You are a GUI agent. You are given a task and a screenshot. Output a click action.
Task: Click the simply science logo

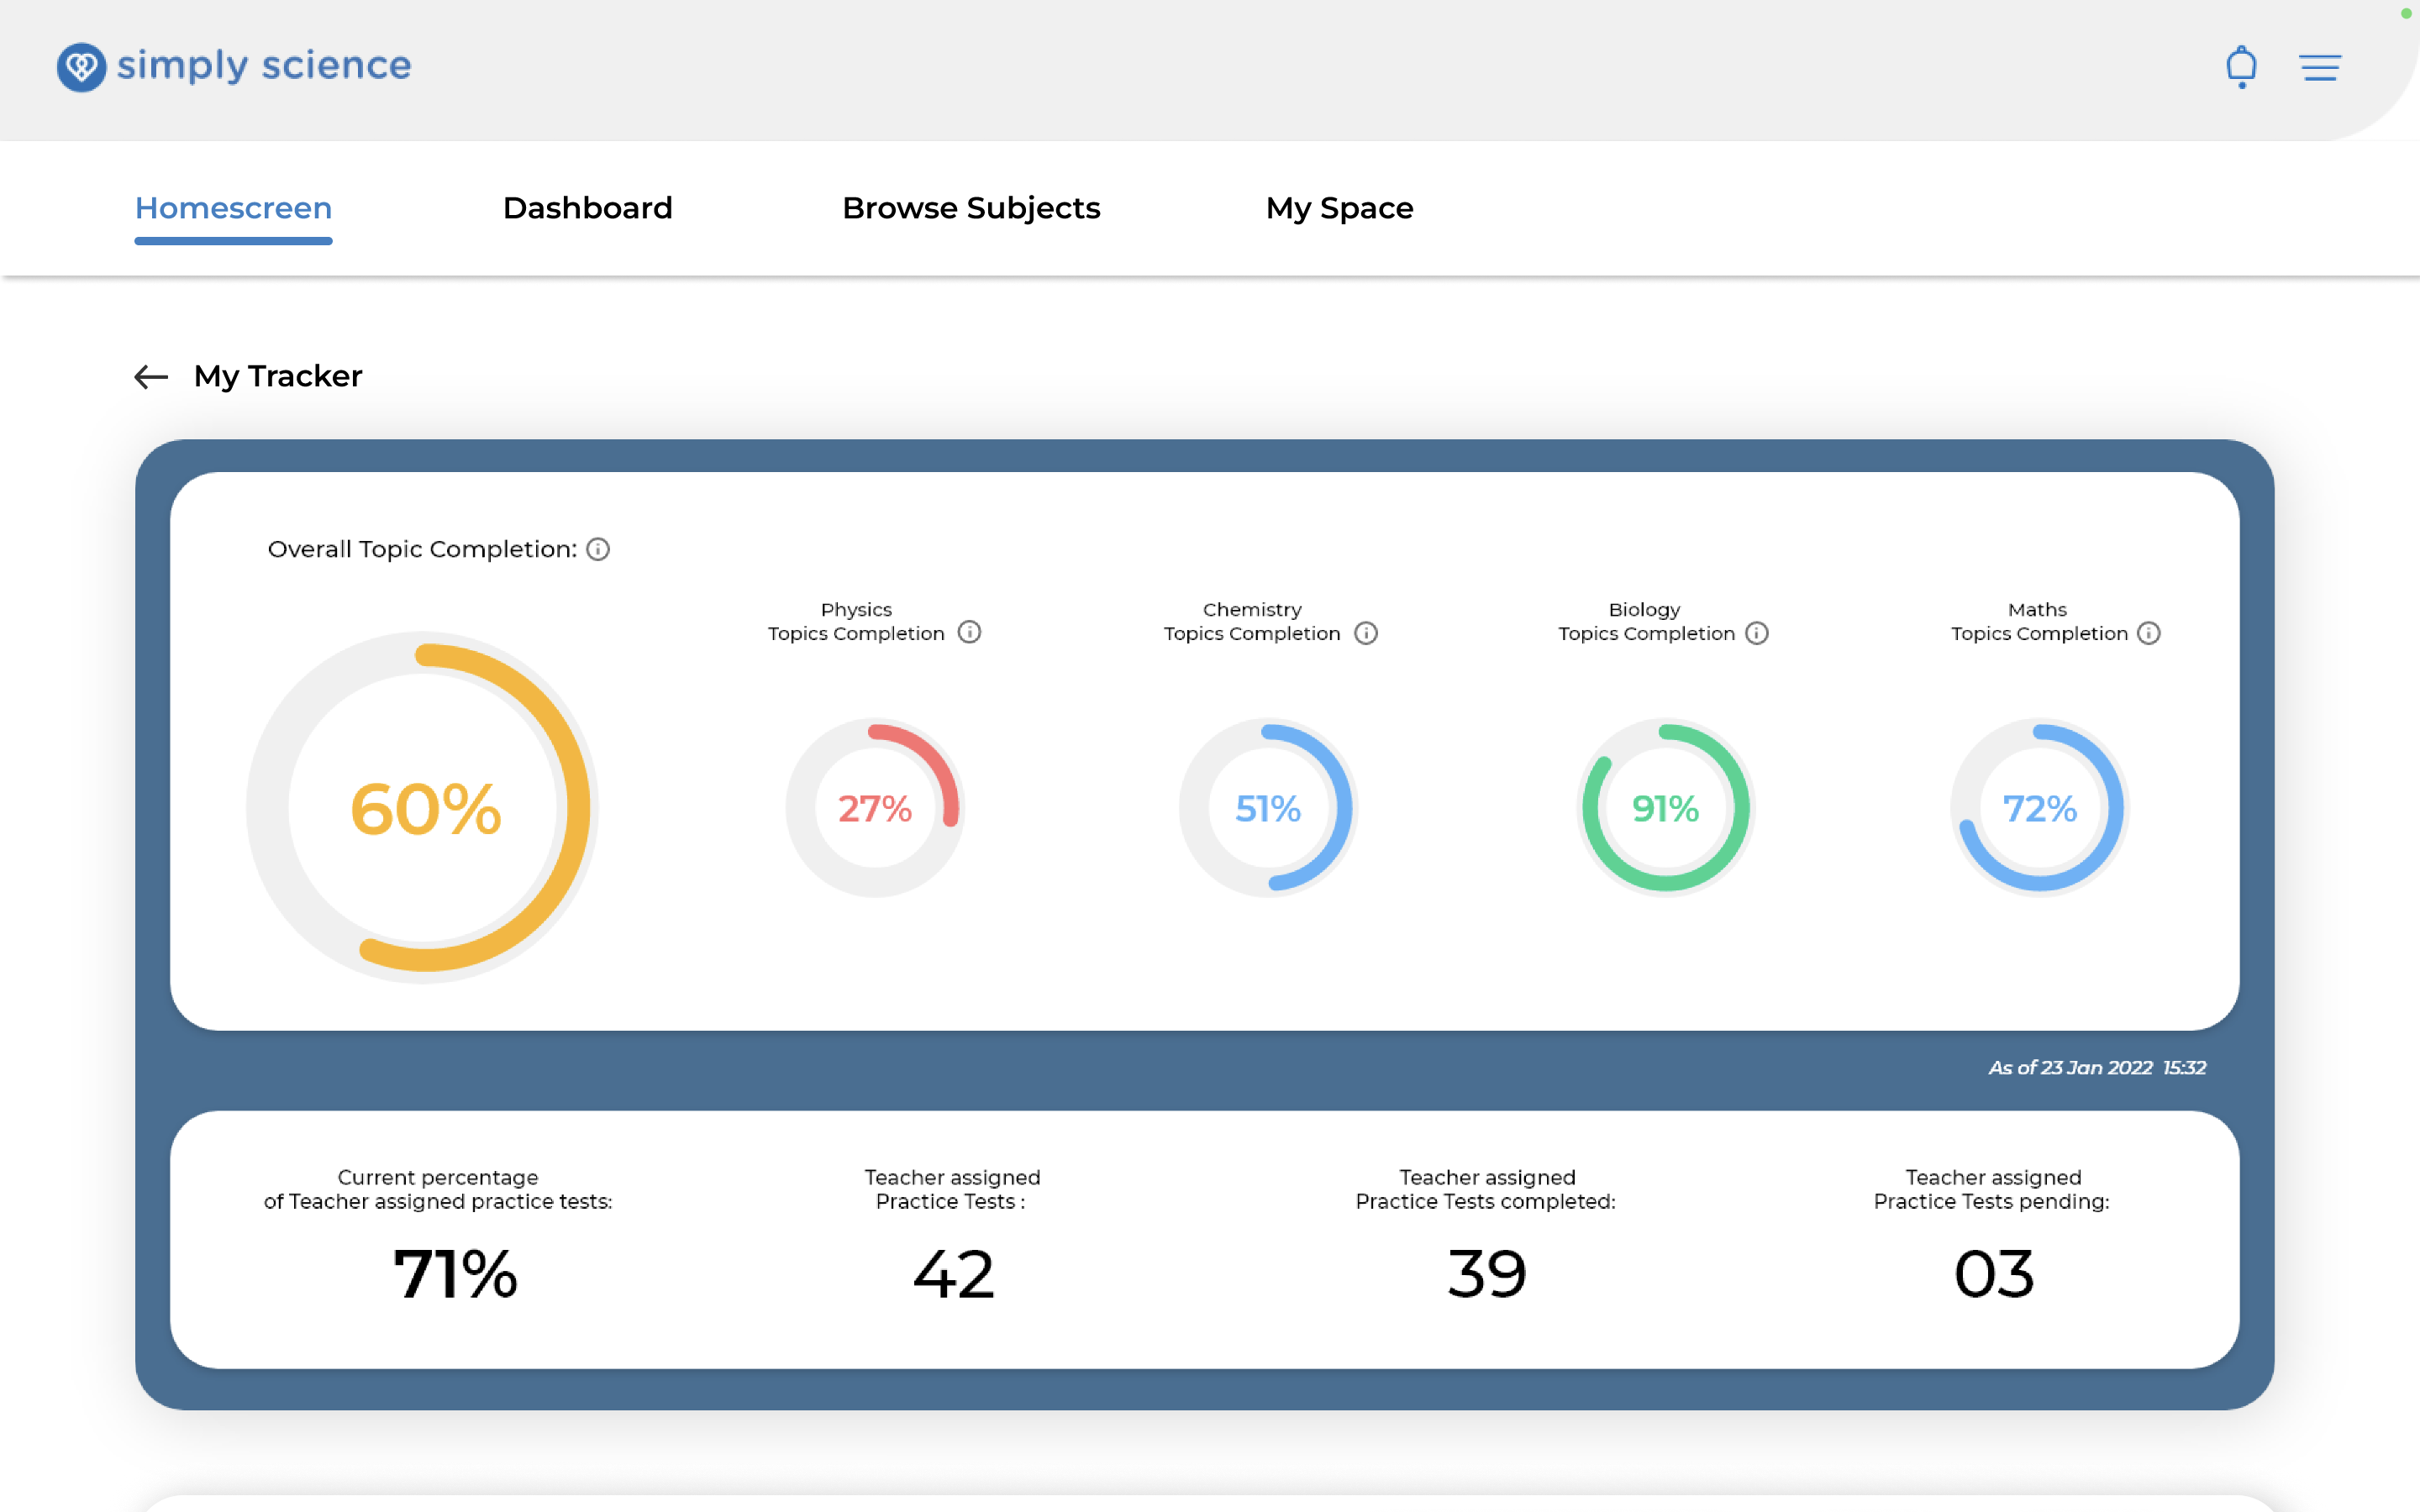[x=234, y=67]
